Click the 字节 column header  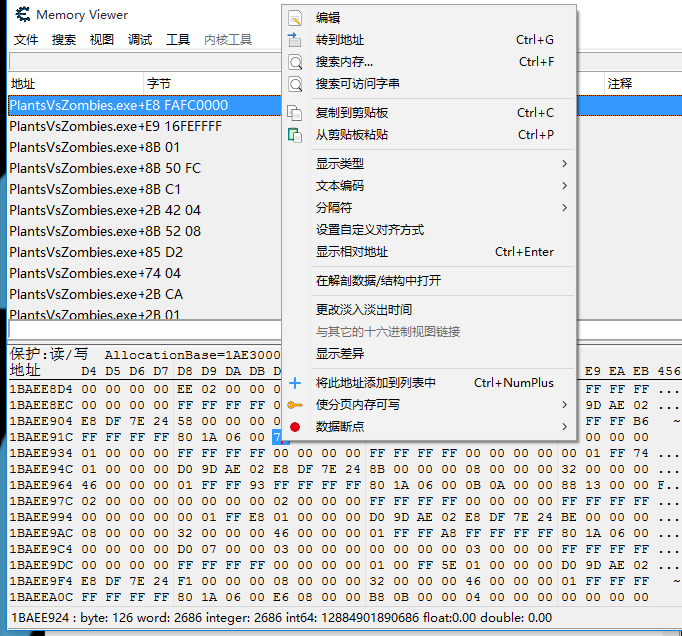click(159, 84)
